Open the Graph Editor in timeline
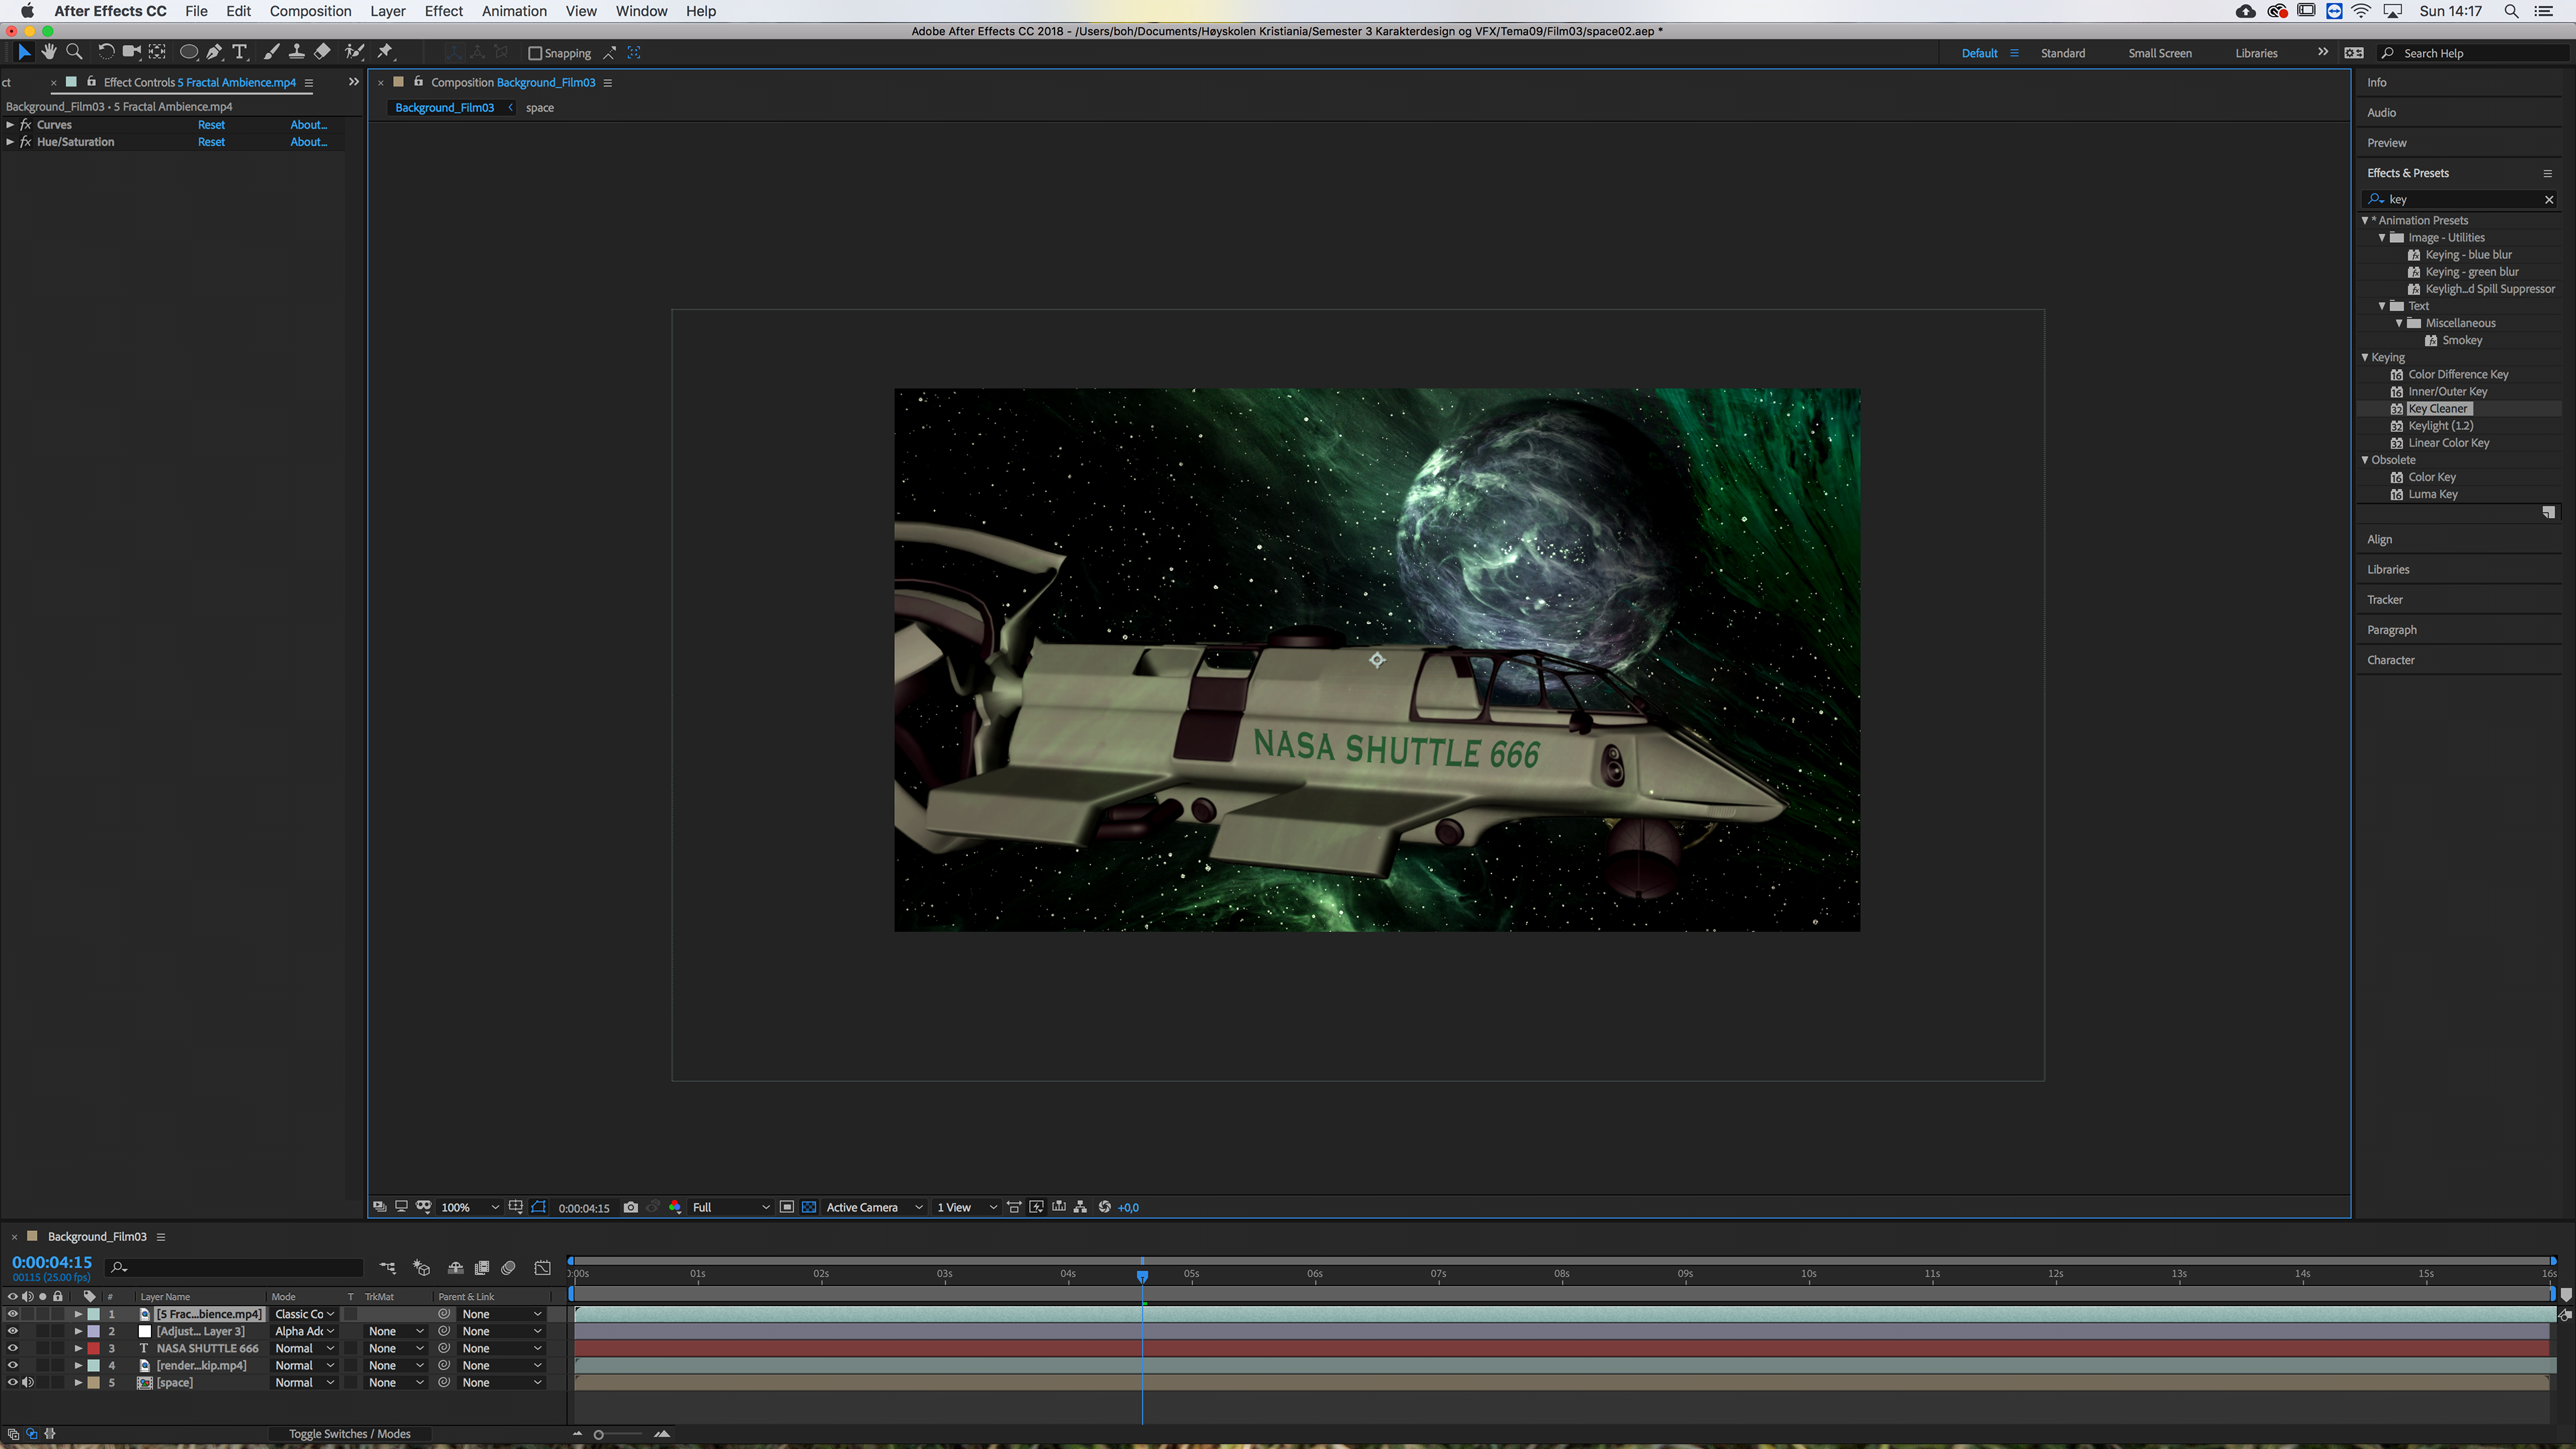Viewport: 2576px width, 1449px height. pyautogui.click(x=542, y=1268)
